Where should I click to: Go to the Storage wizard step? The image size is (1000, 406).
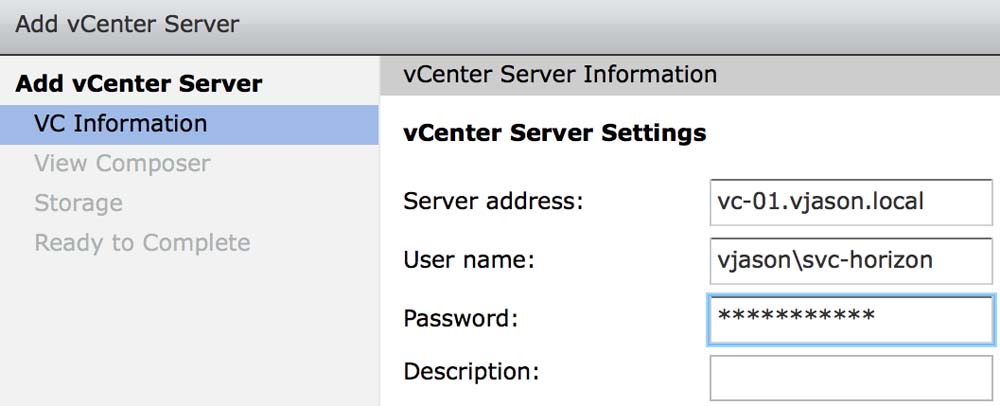coord(78,204)
